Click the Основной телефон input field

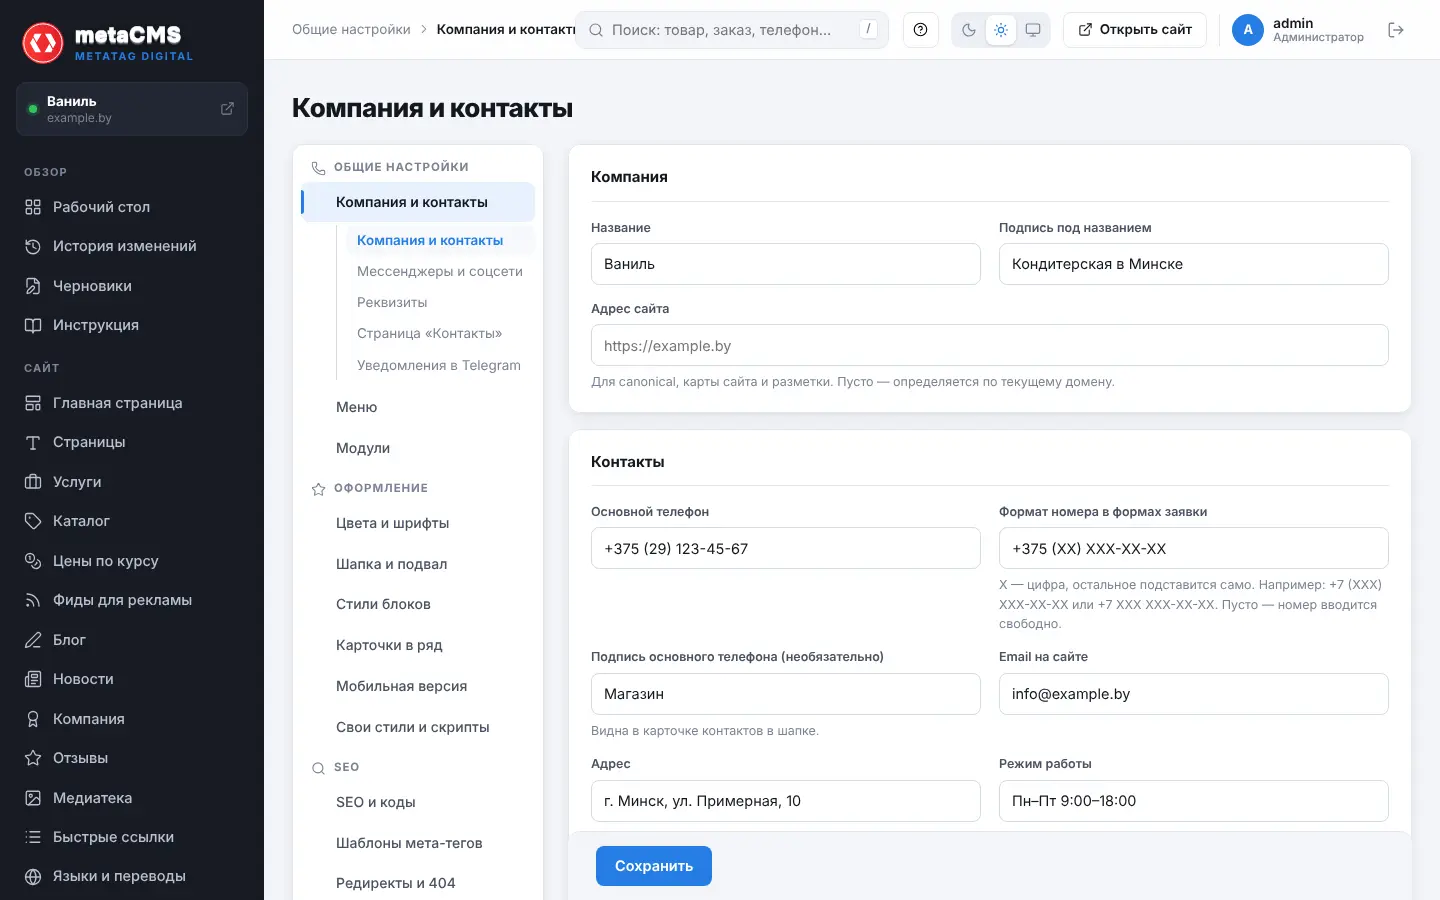[x=786, y=548]
